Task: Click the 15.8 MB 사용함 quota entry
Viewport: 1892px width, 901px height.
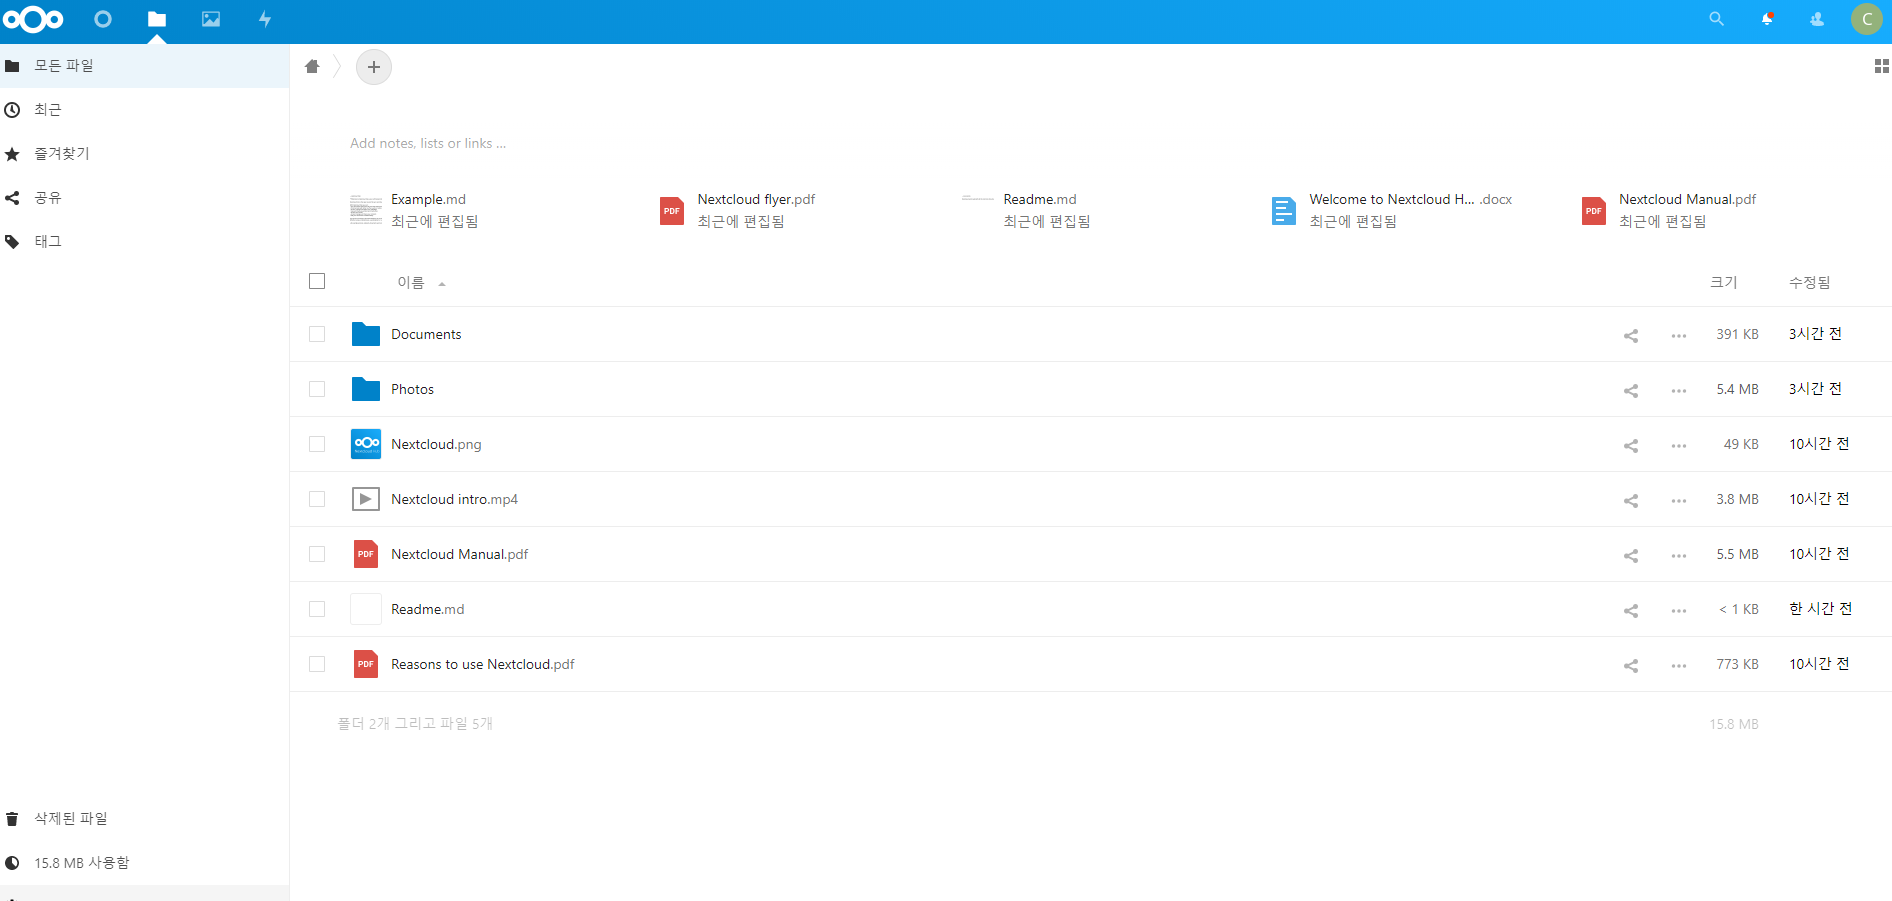Action: coord(144,863)
